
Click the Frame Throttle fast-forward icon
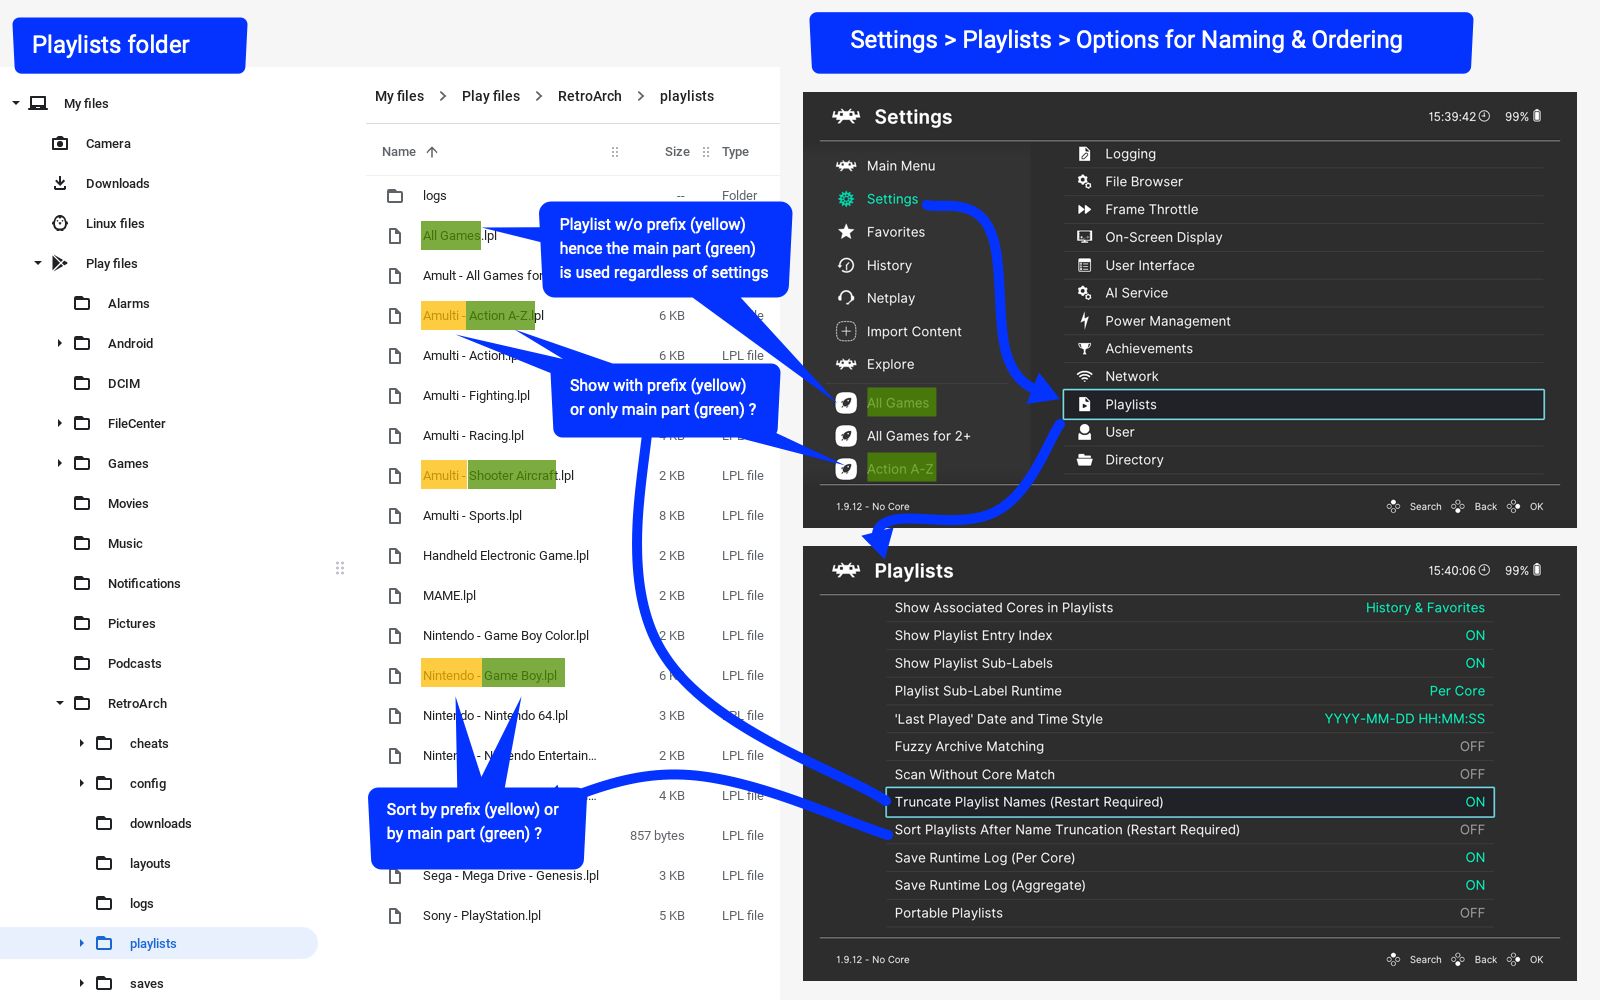pyautogui.click(x=1084, y=209)
